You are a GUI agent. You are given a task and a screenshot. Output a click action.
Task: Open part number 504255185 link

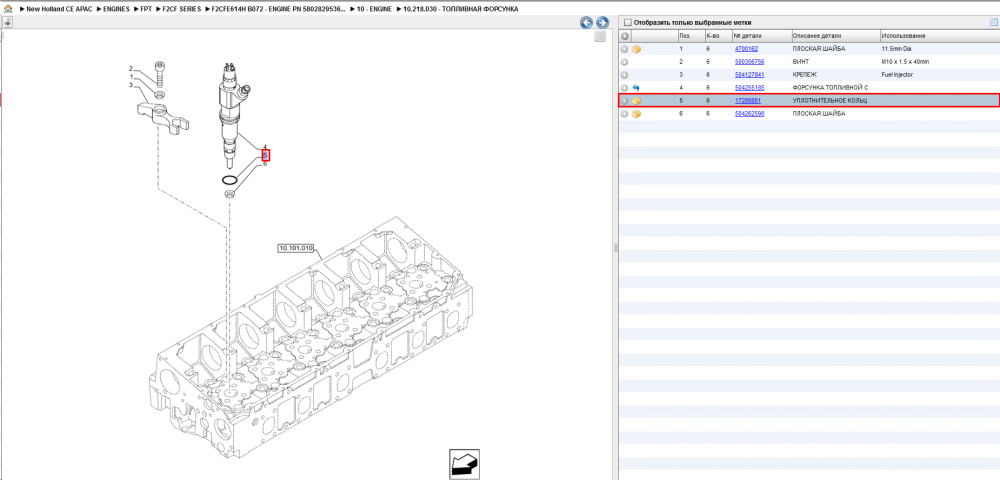(749, 88)
